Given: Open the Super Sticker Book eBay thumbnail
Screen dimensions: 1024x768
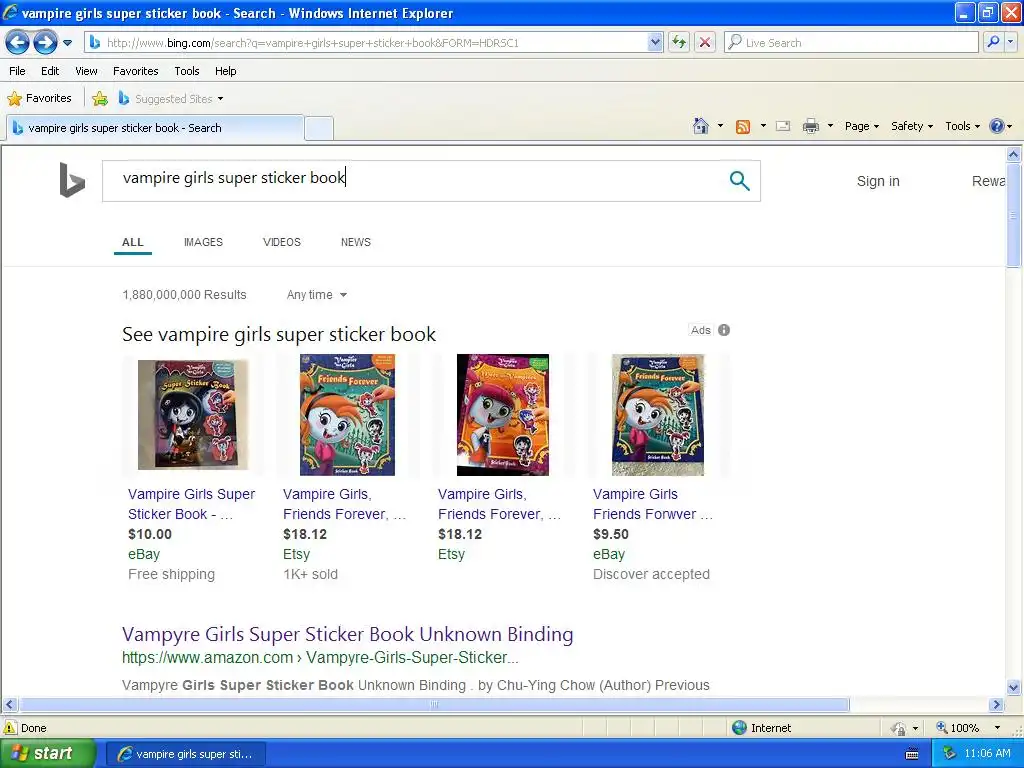Looking at the screenshot, I should pos(193,415).
